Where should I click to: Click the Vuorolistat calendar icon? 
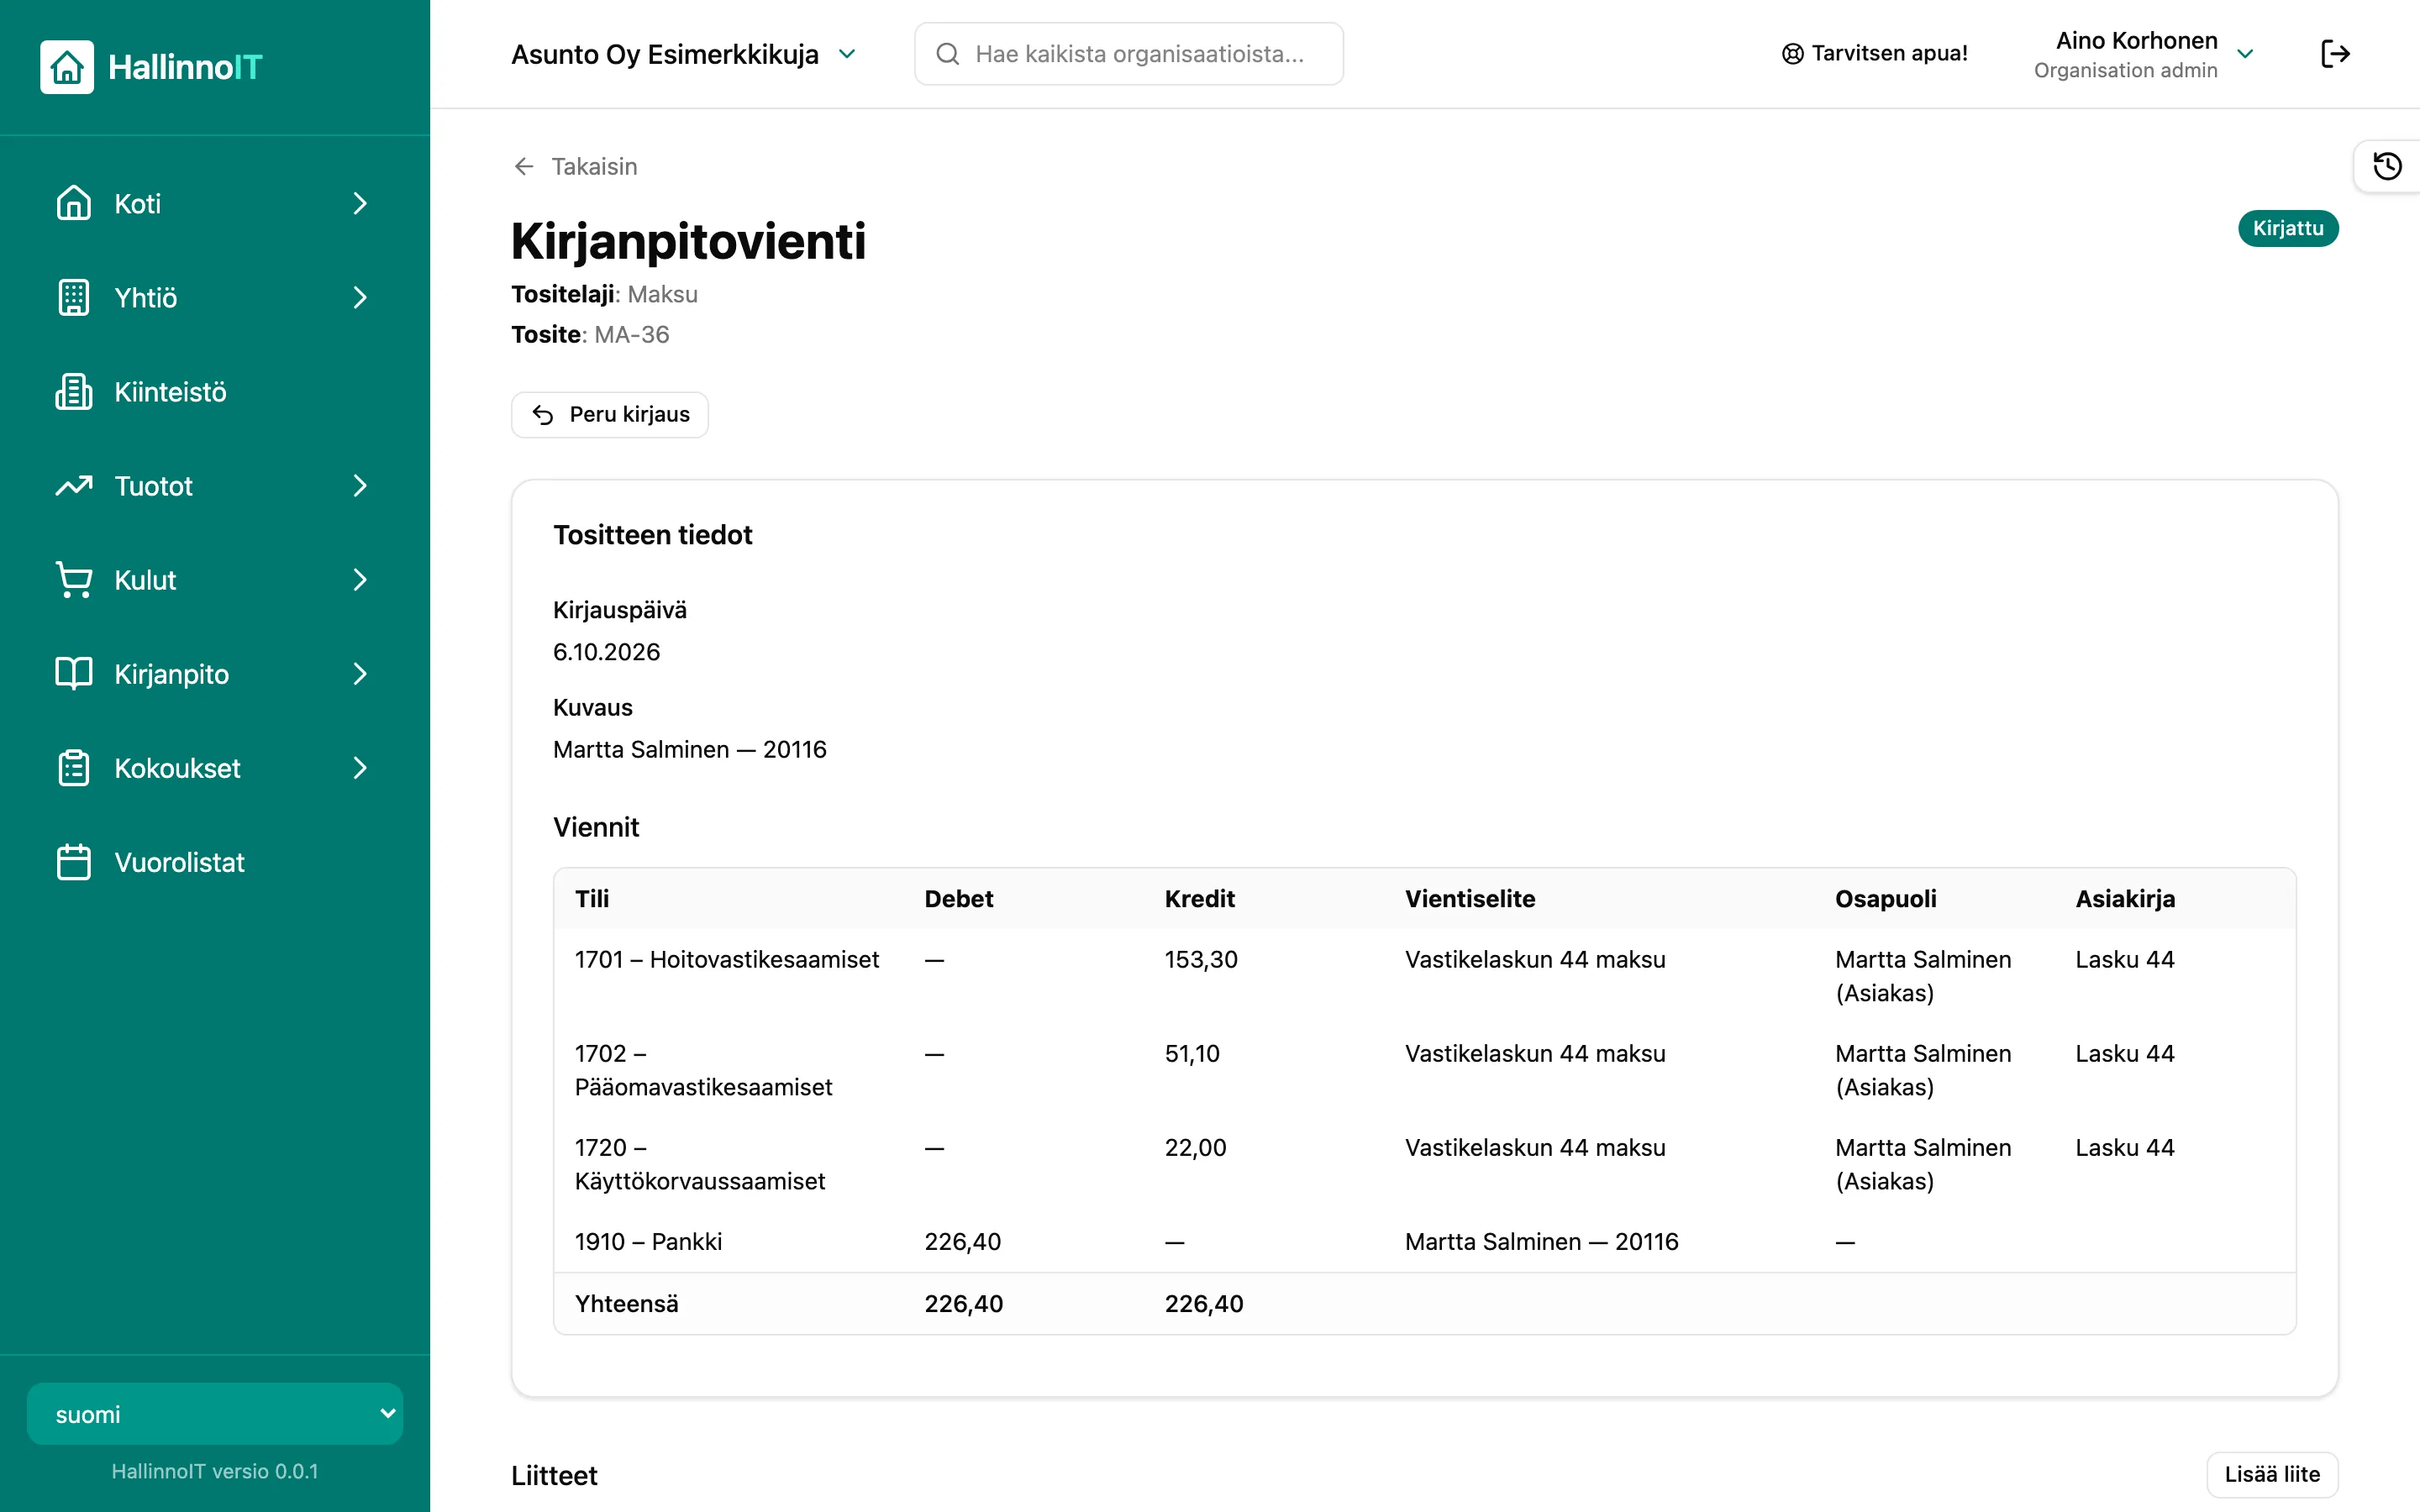tap(74, 861)
